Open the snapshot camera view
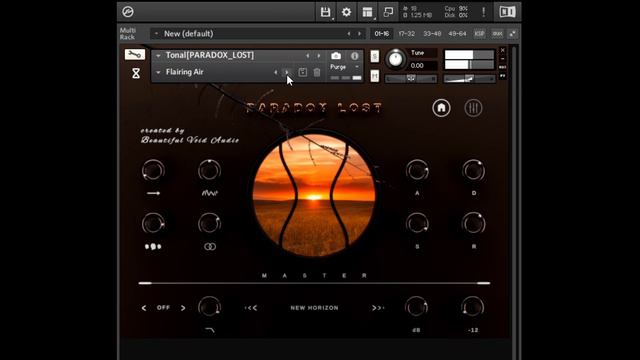 click(336, 56)
